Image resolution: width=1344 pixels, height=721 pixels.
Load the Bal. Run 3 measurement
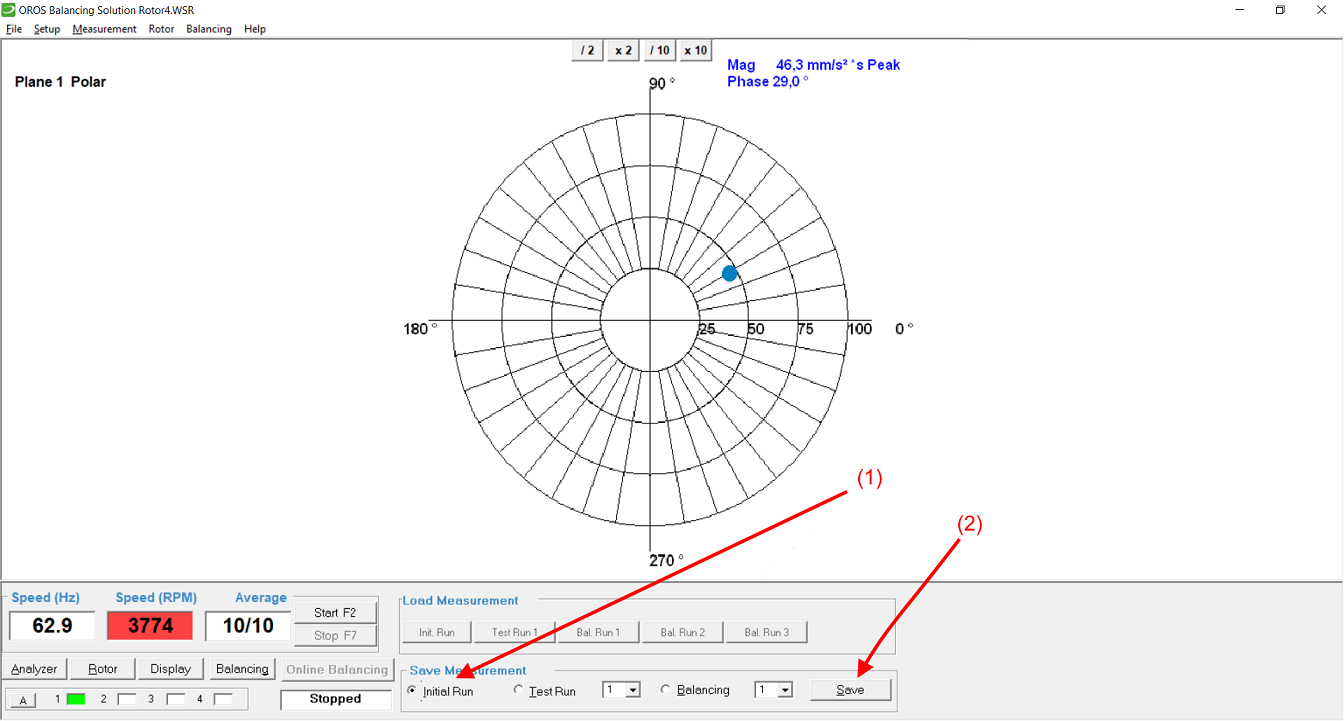[x=767, y=632]
